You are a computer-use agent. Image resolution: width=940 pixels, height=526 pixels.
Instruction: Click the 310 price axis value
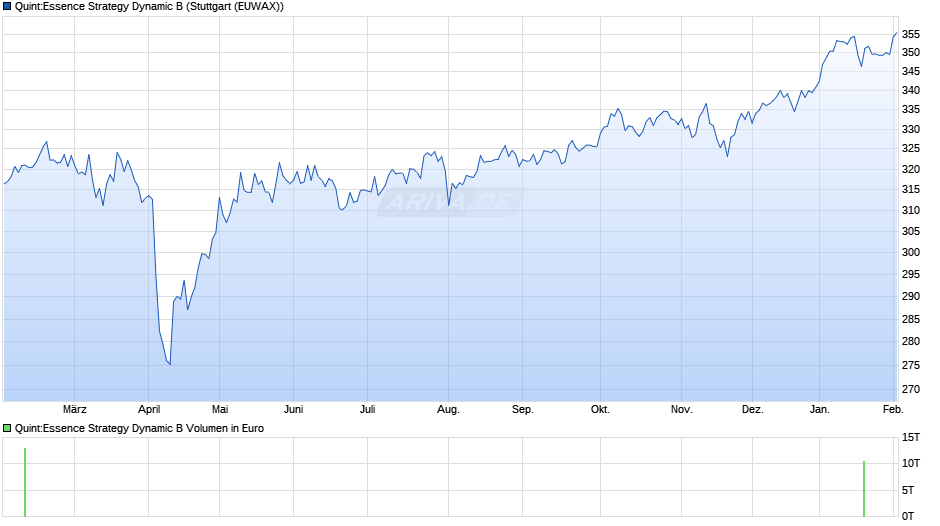911,210
